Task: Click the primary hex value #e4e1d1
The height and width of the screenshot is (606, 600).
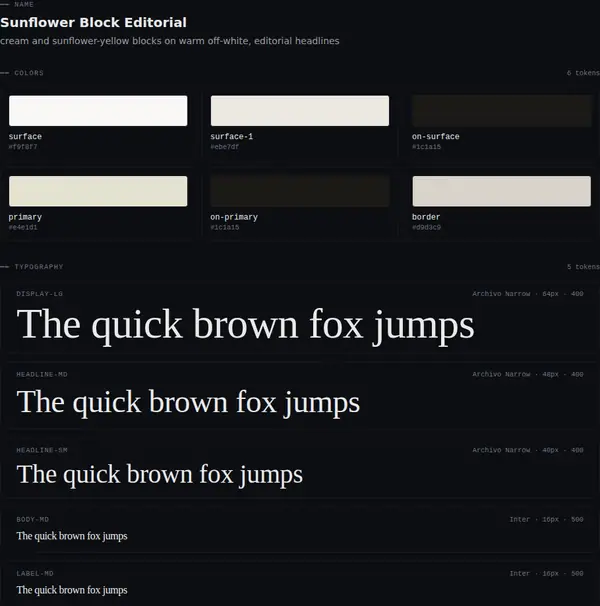Action: [23, 227]
